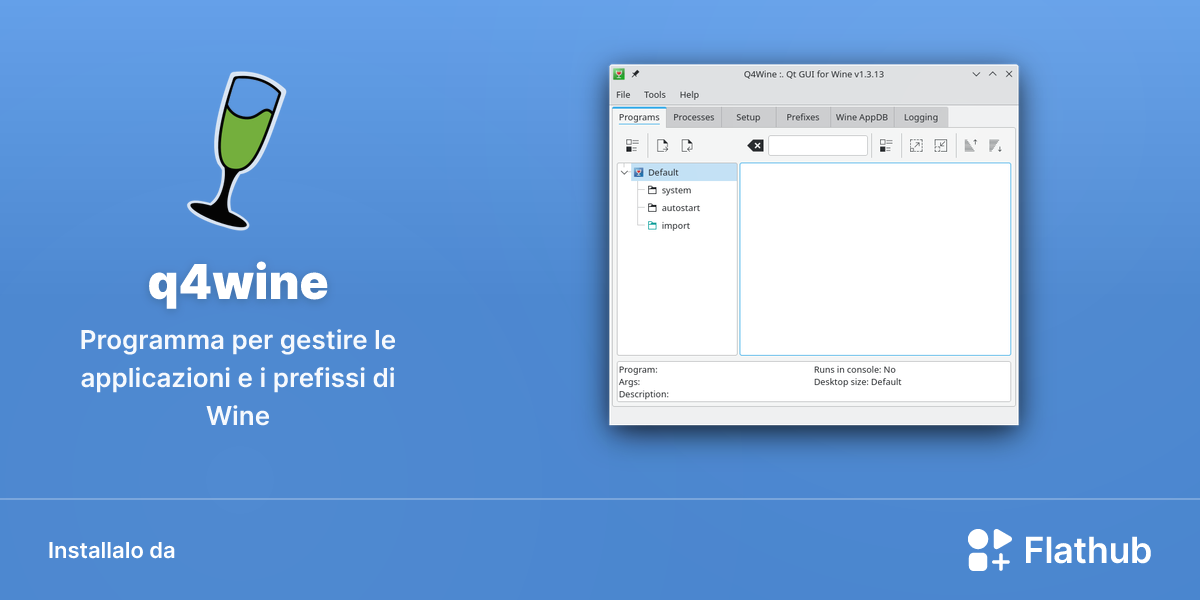Click the zoom in icons button
This screenshot has height=600, width=1200.
tap(916, 146)
